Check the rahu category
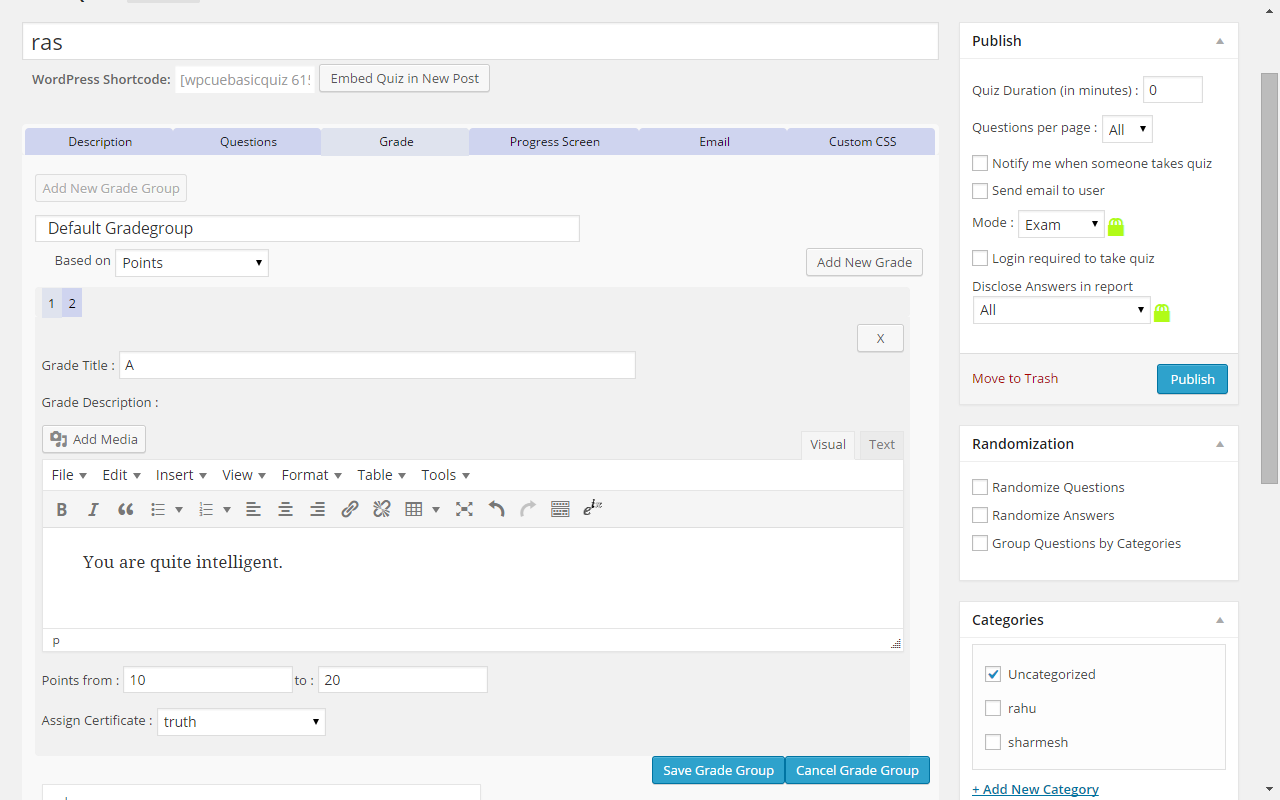The image size is (1280, 800). [993, 708]
